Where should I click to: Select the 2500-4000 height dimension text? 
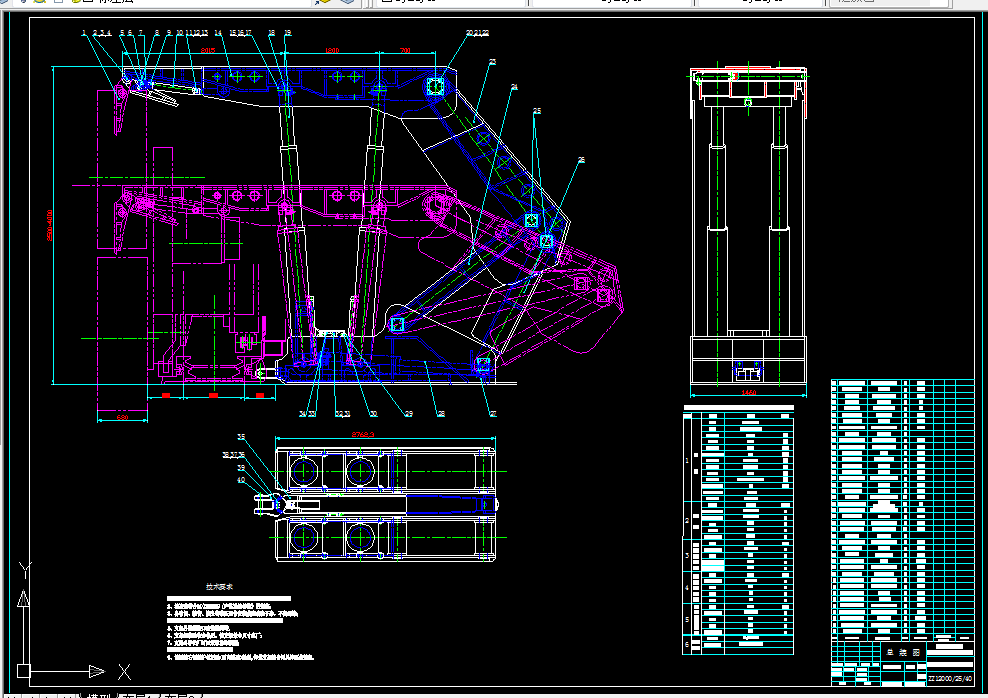point(50,225)
